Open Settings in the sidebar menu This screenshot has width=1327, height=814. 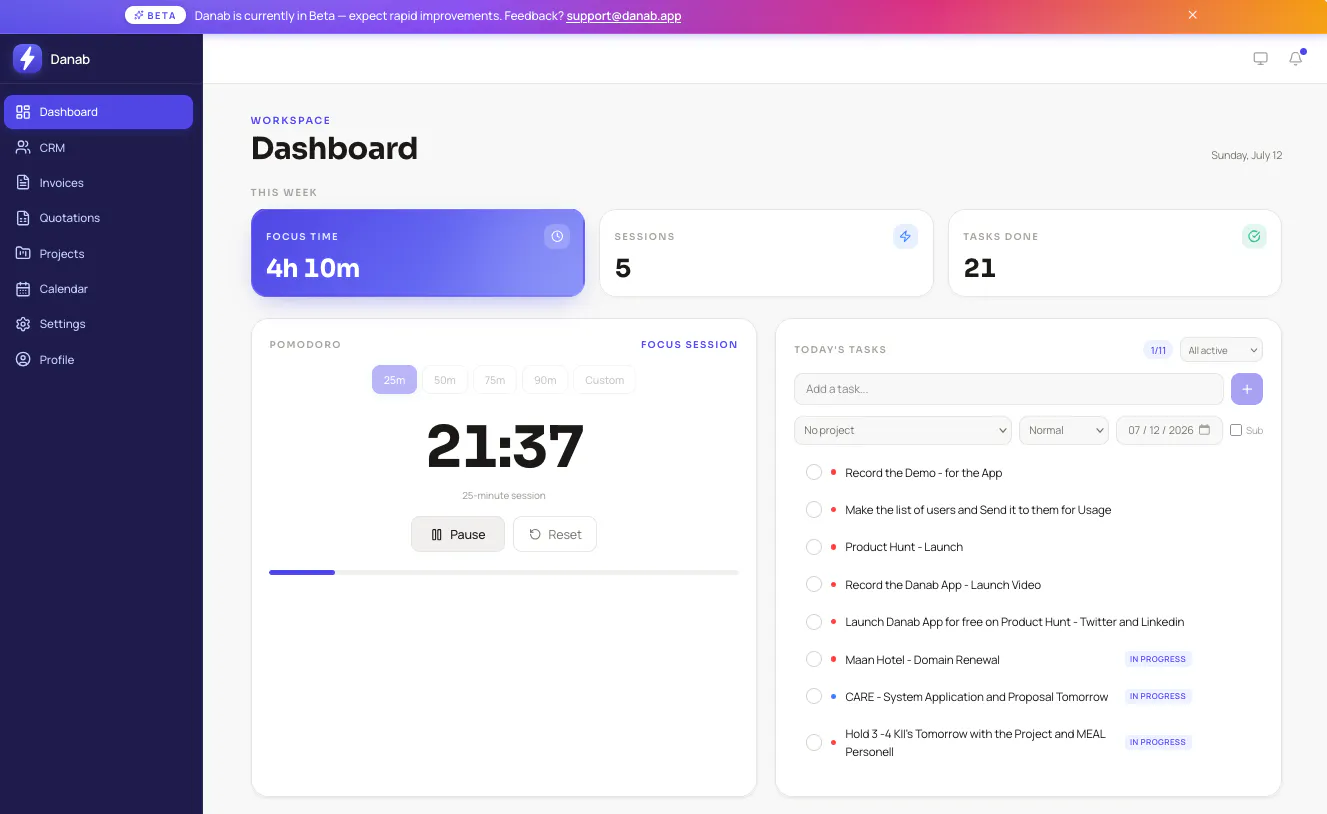98,324
